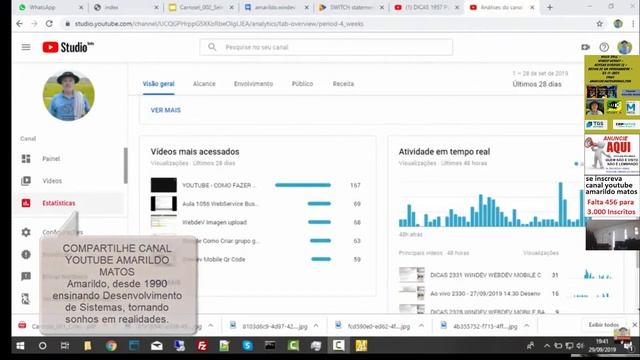Open Skype from the taskbar
640x360 pixels.
[x=247, y=346]
